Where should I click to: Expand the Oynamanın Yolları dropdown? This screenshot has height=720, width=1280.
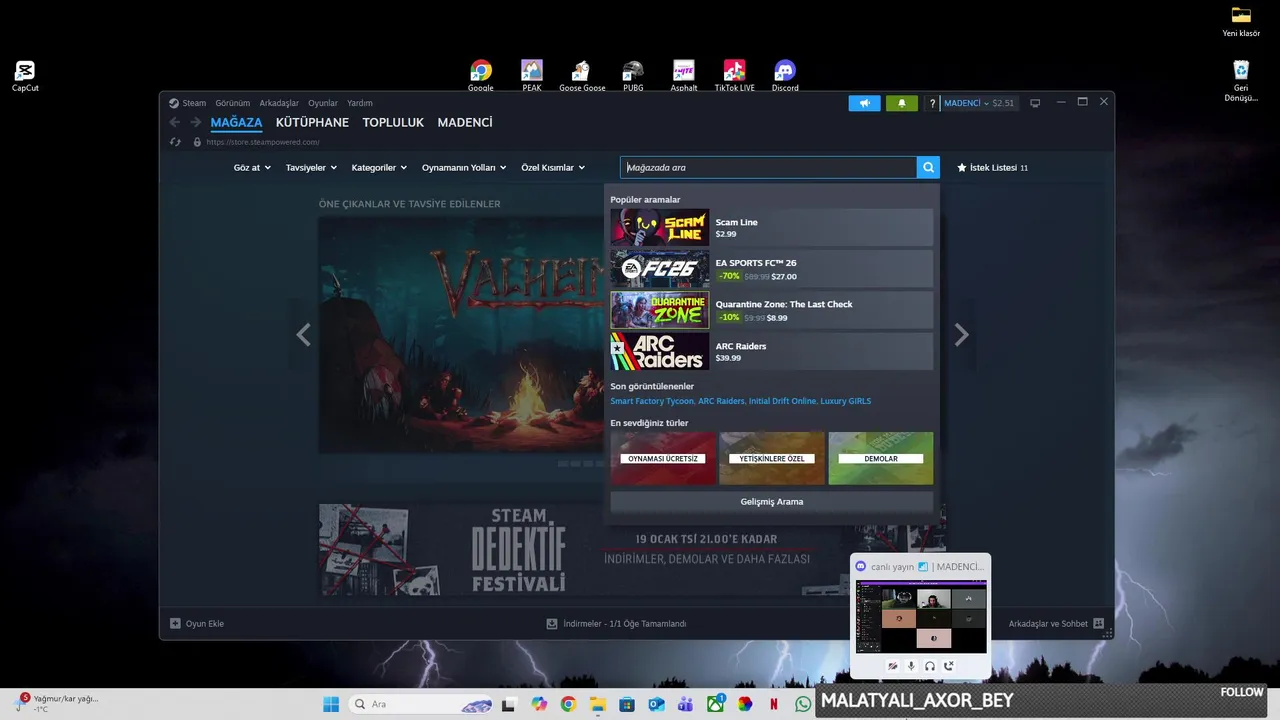point(464,167)
